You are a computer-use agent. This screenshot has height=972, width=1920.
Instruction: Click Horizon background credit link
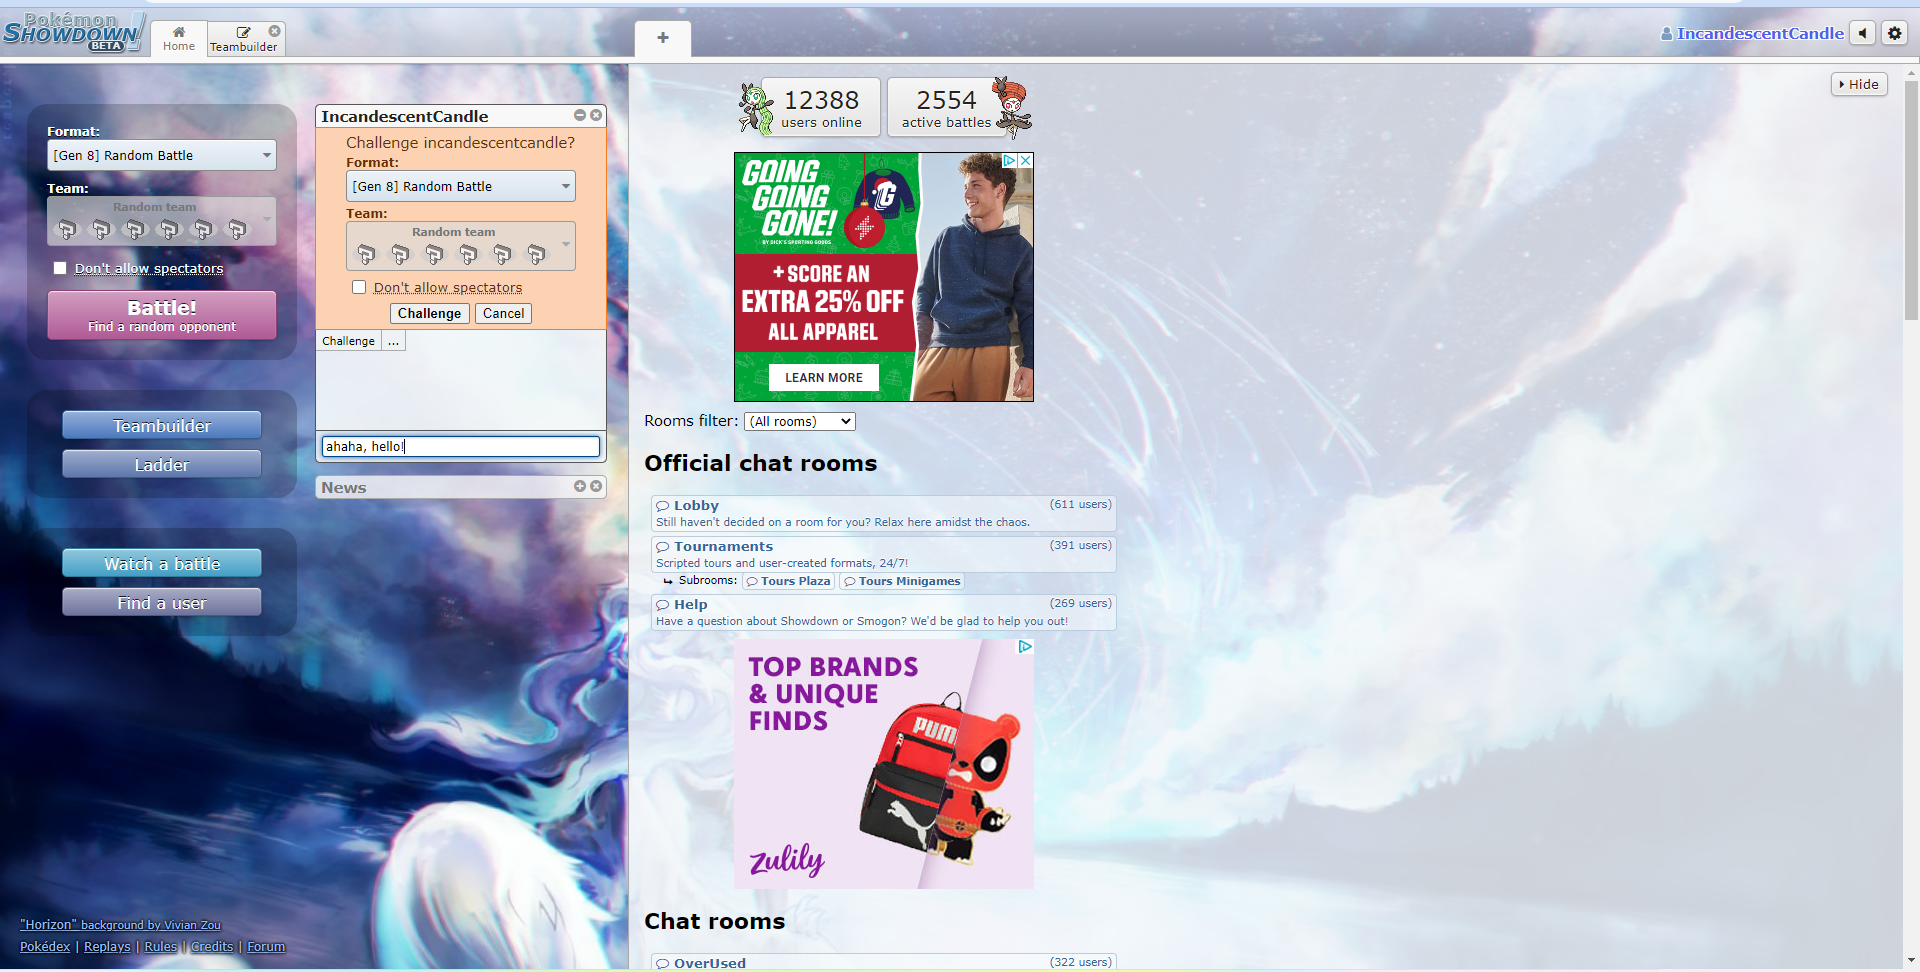point(120,925)
